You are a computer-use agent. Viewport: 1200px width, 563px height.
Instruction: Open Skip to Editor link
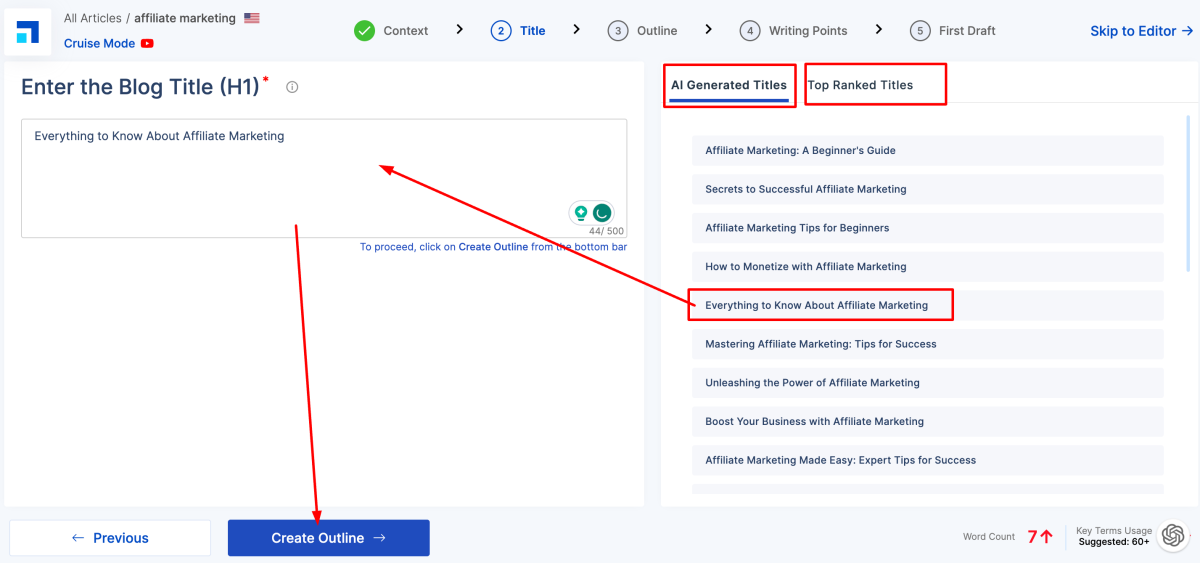click(1141, 31)
